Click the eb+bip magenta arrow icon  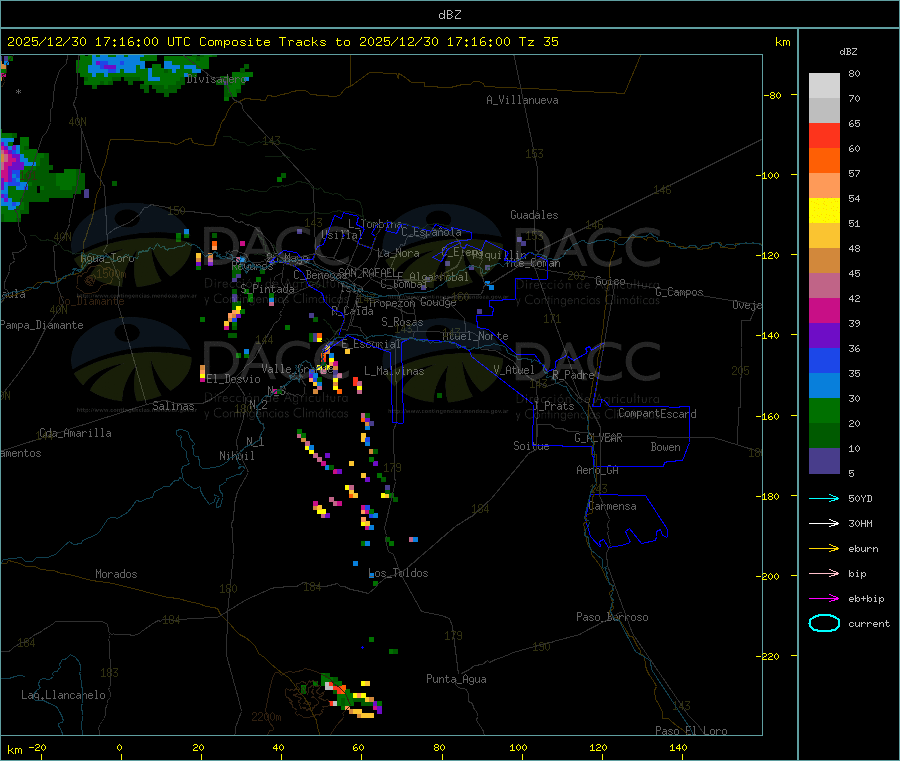[x=824, y=599]
